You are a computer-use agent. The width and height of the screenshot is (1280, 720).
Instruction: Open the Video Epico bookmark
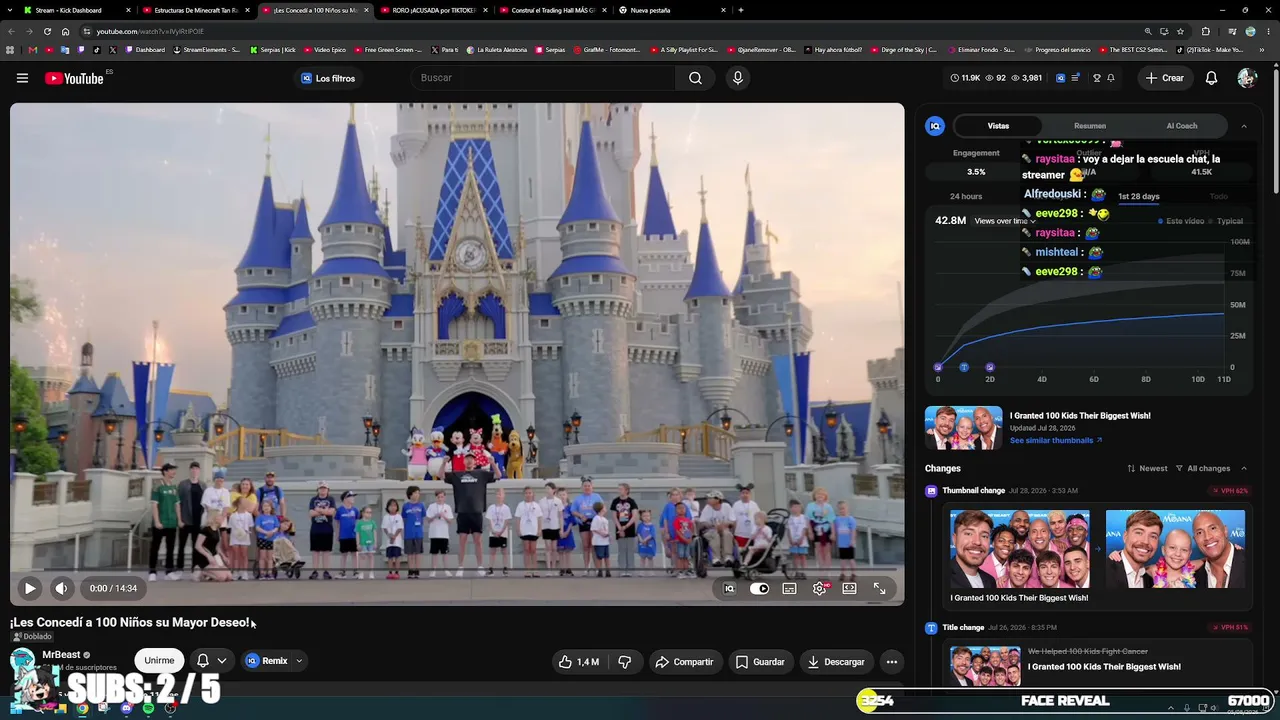click(325, 50)
